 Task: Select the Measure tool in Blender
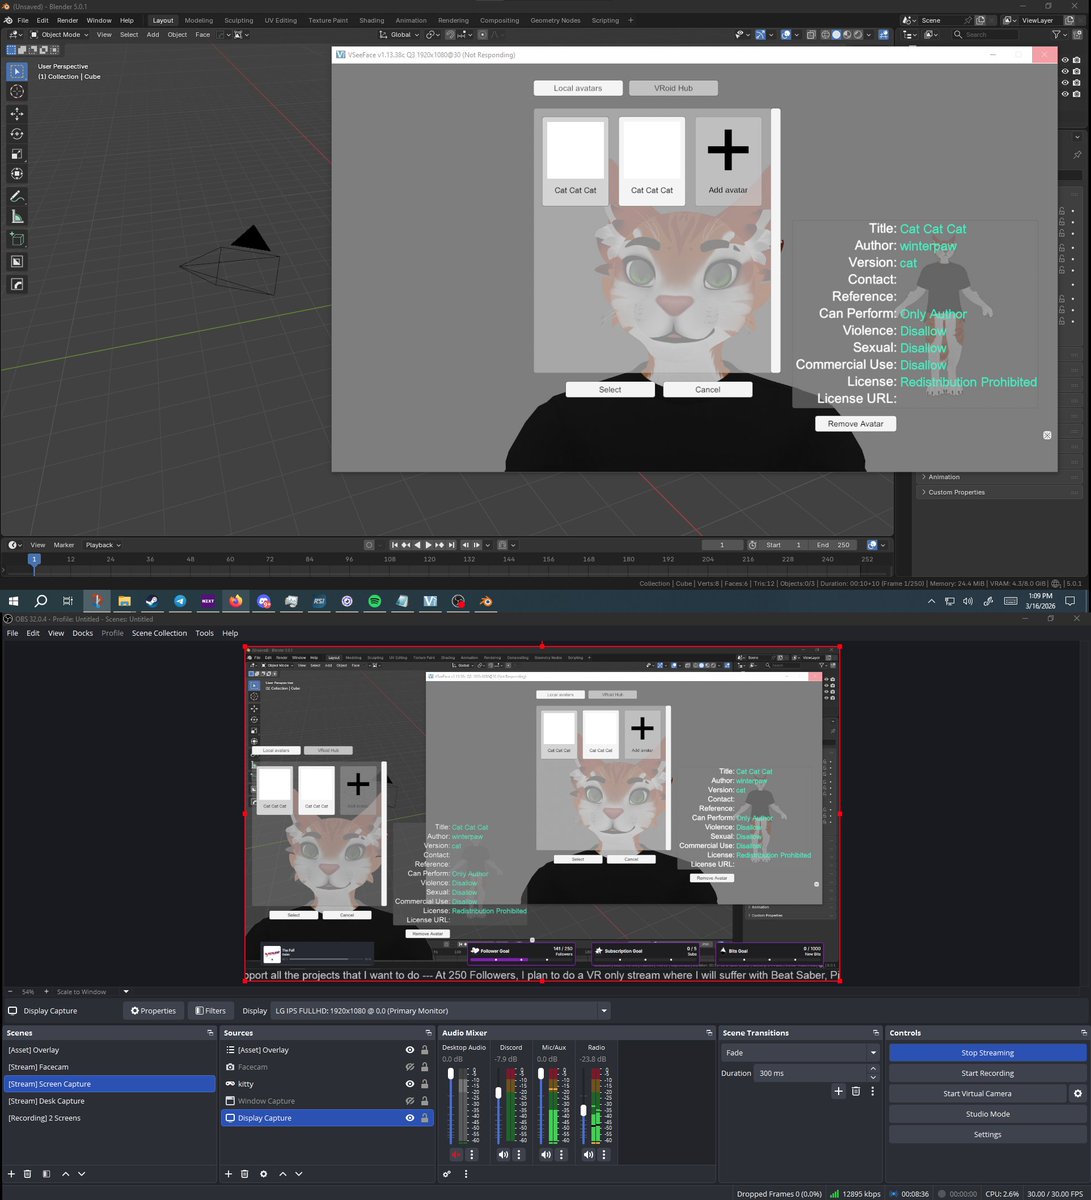(x=17, y=217)
